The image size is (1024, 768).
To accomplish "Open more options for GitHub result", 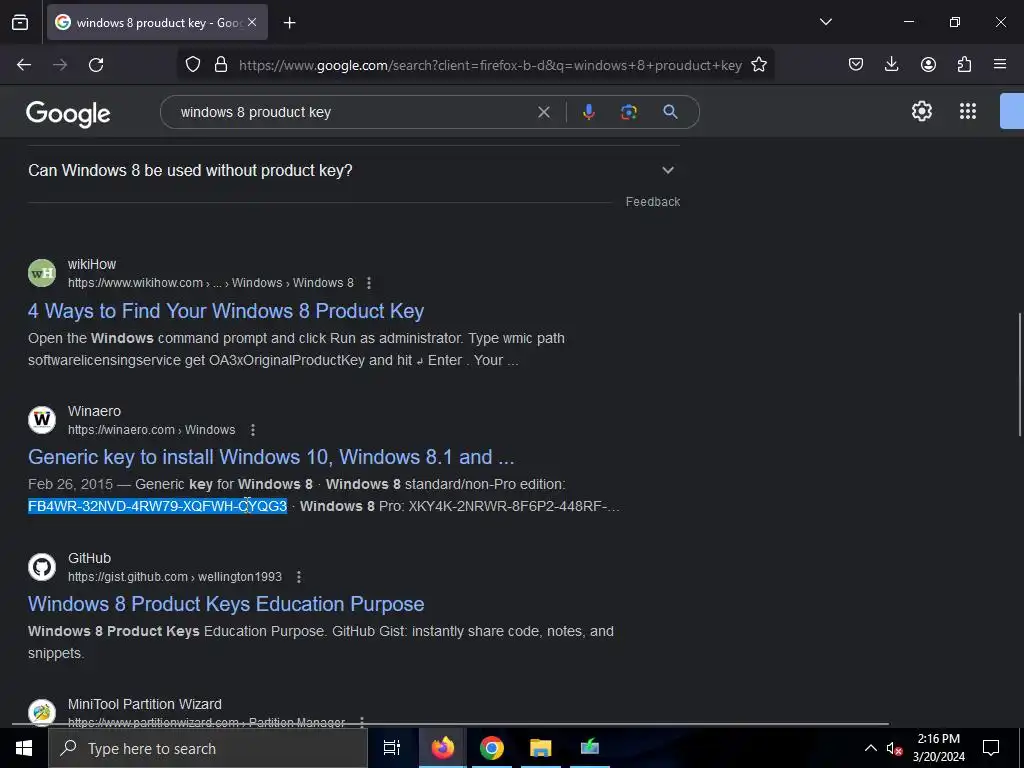I will click(x=298, y=577).
